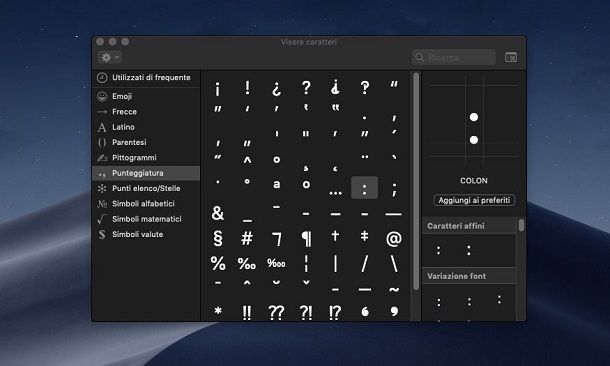Image resolution: width=610 pixels, height=366 pixels.
Task: Select the percent % character
Action: pyautogui.click(x=218, y=263)
